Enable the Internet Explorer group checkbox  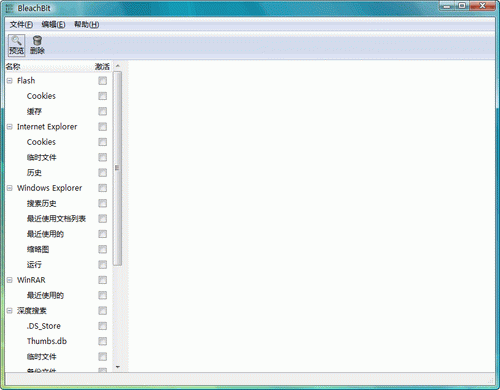[103, 127]
